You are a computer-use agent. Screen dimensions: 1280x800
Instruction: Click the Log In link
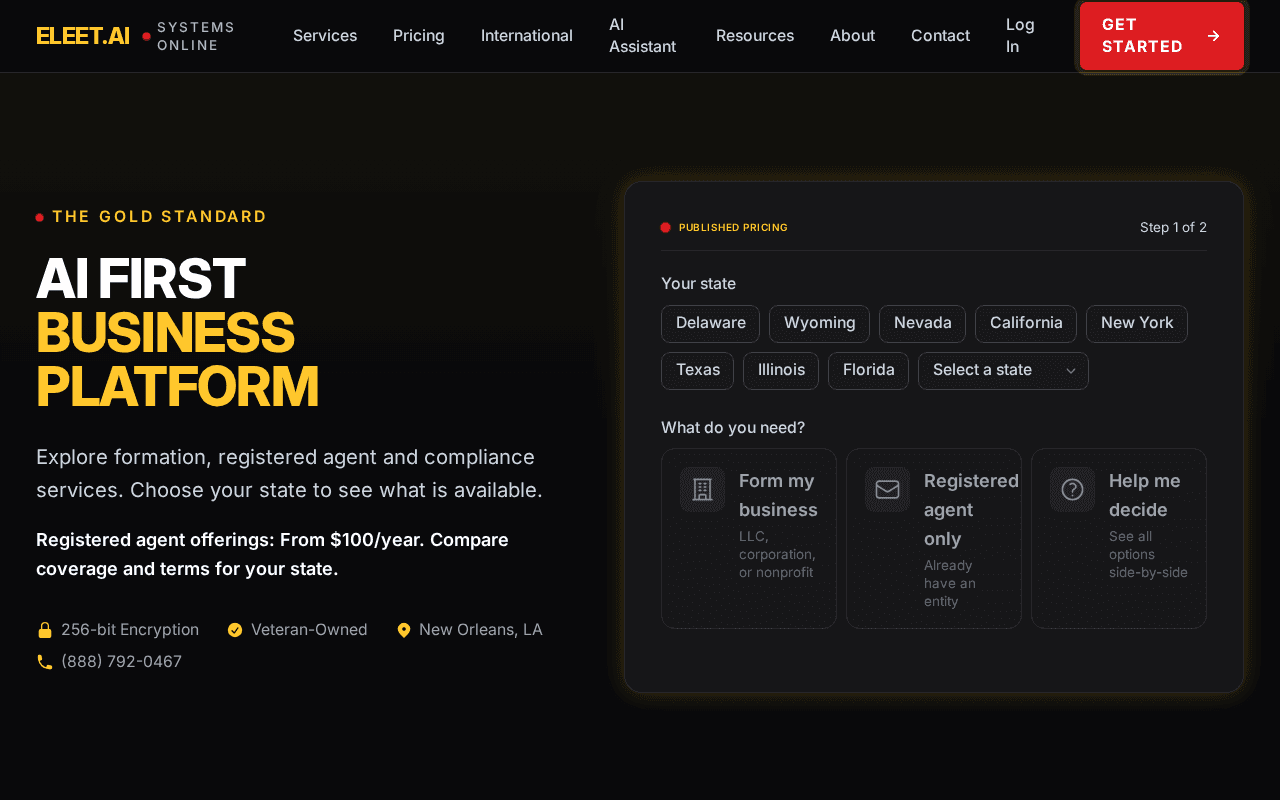point(1021,36)
